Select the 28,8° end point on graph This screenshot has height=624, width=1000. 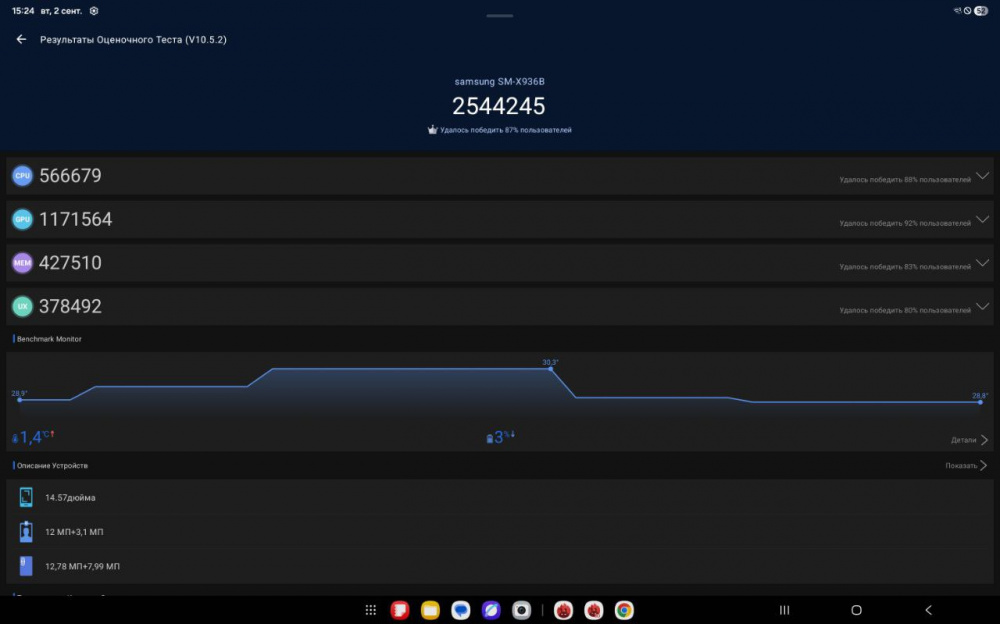tap(980, 401)
